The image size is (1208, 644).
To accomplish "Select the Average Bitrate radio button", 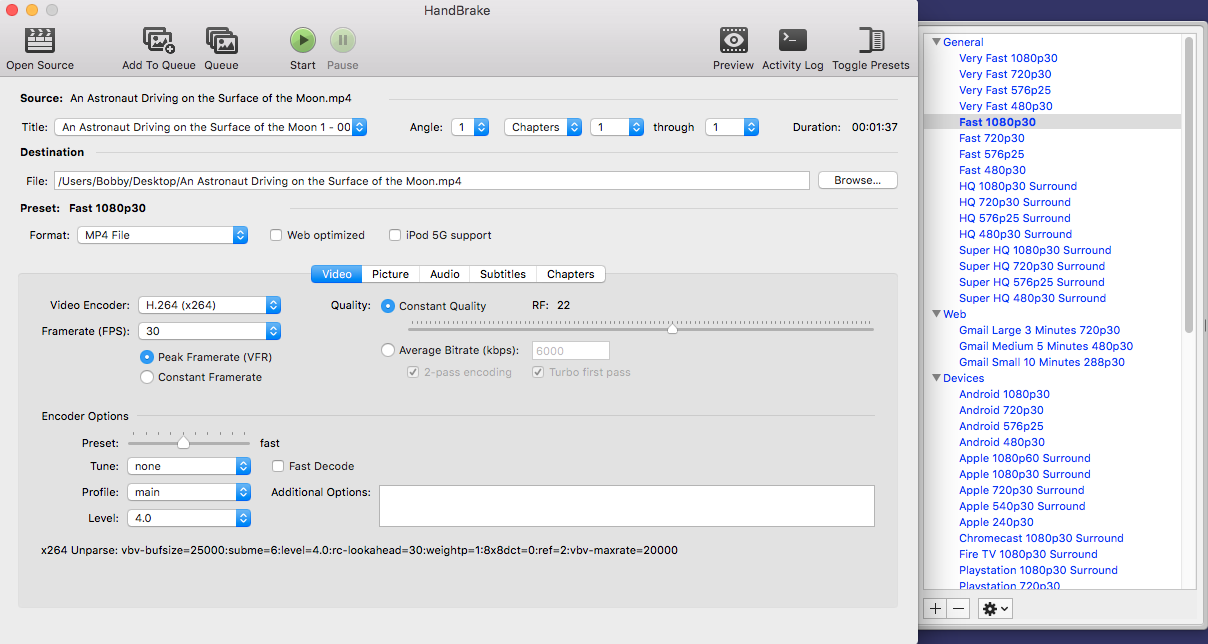I will click(x=388, y=350).
